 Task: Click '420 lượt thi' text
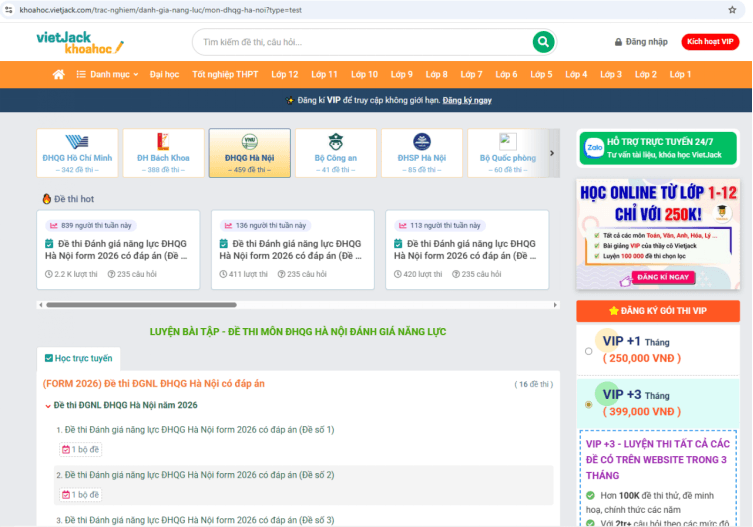point(423,274)
